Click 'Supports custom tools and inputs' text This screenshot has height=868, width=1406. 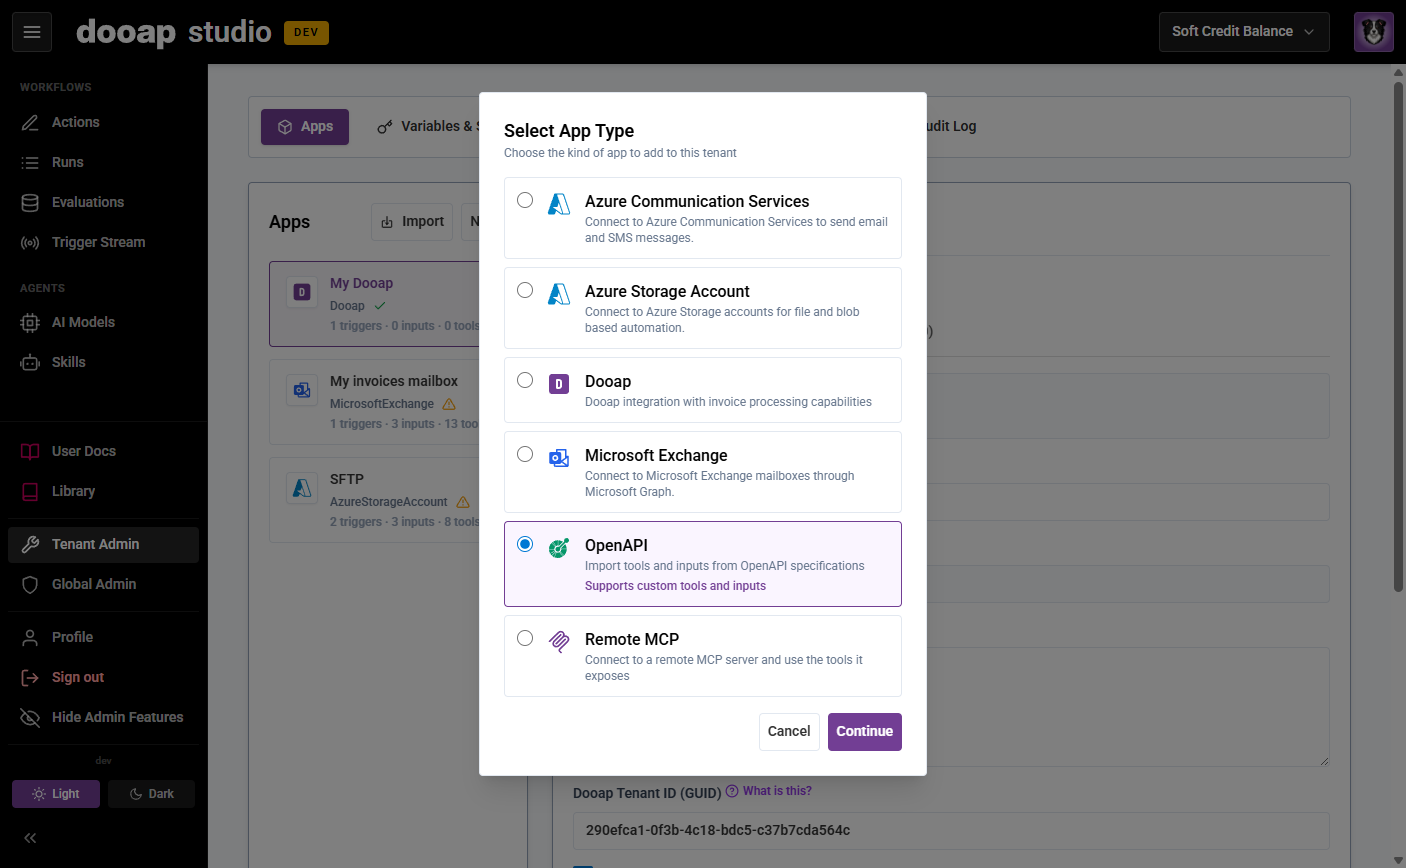coord(675,586)
